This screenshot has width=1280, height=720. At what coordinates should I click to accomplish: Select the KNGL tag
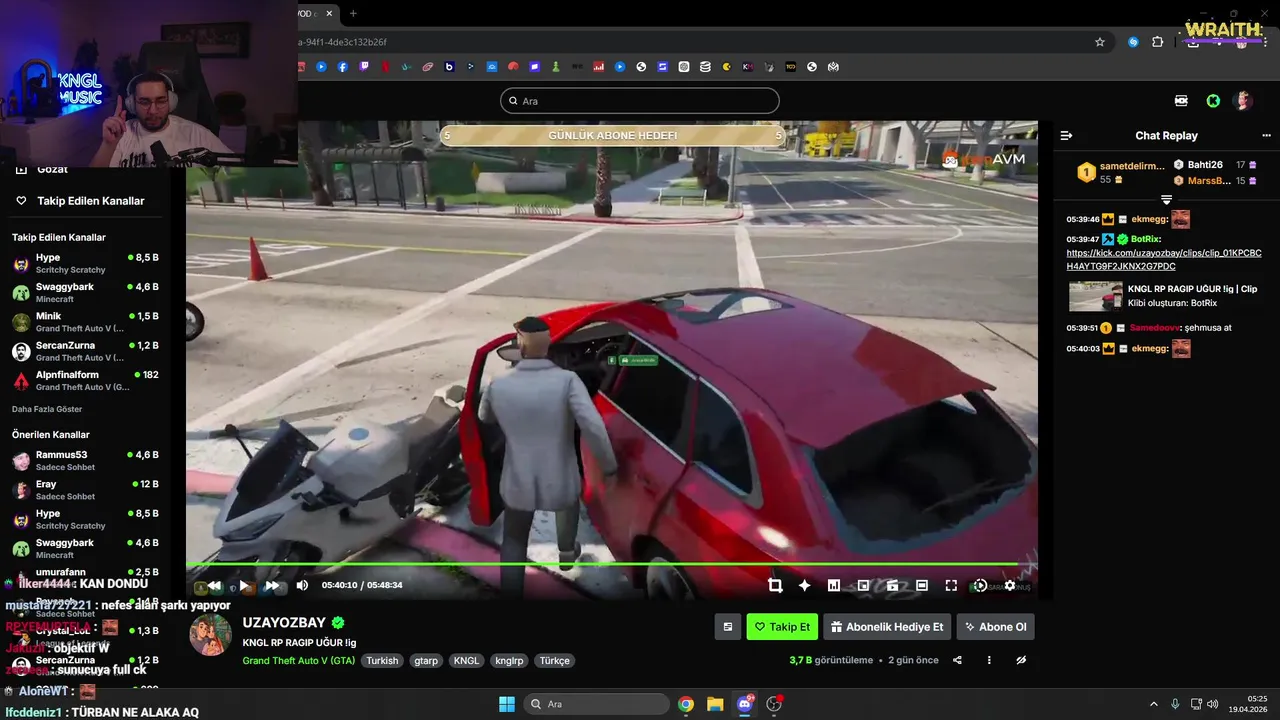466,661
